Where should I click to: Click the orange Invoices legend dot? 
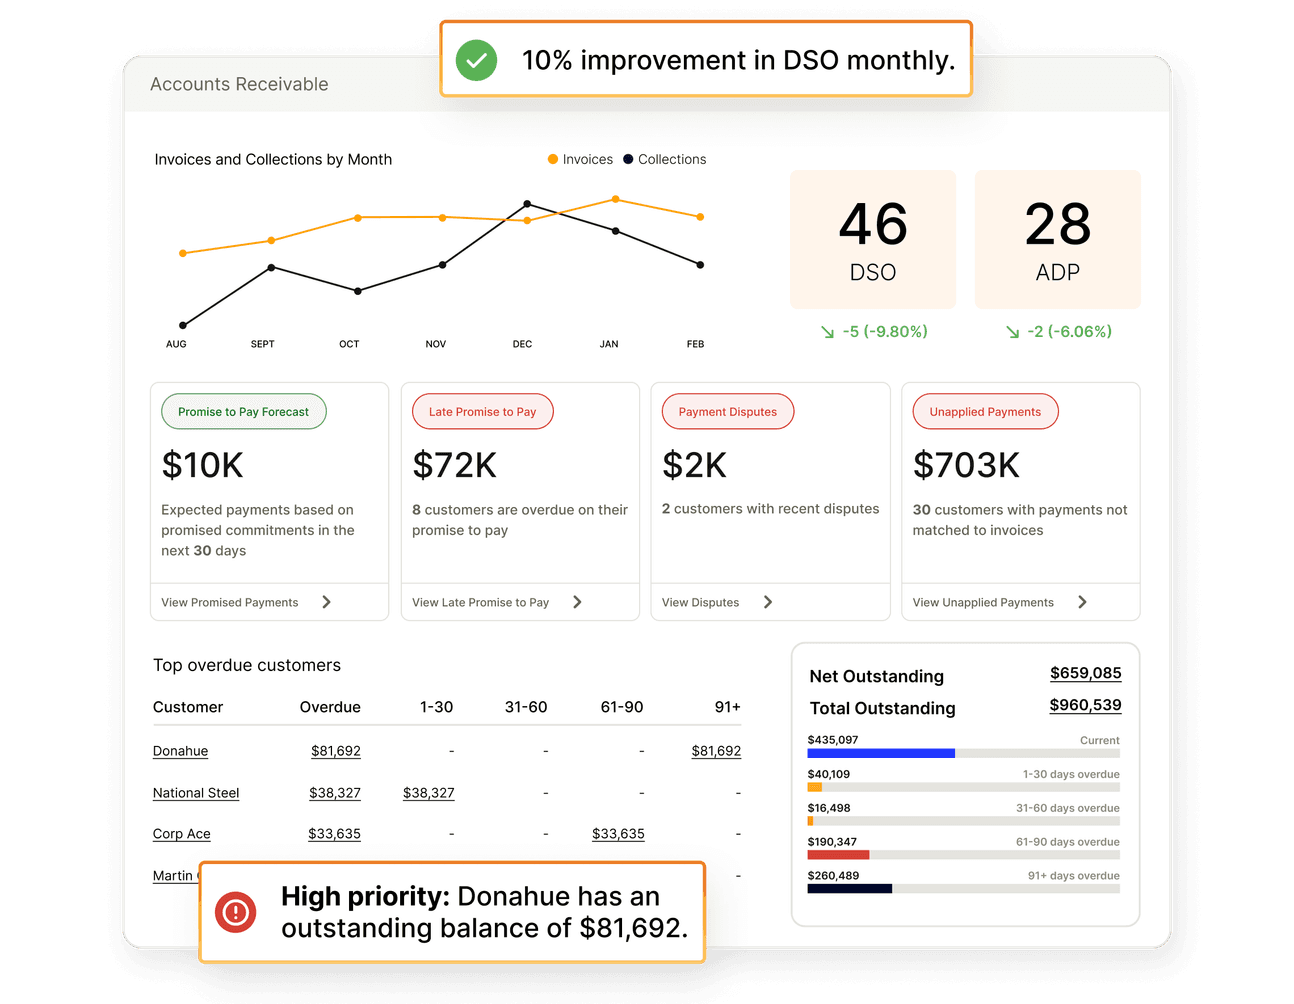[x=553, y=159]
